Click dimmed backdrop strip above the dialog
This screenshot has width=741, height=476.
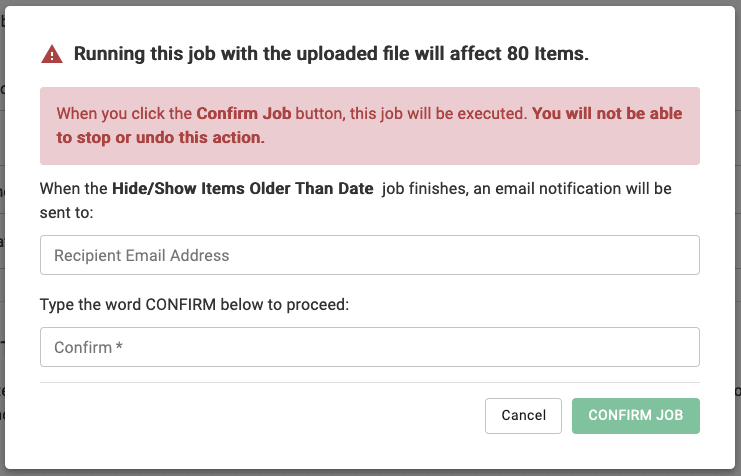[370, 2]
